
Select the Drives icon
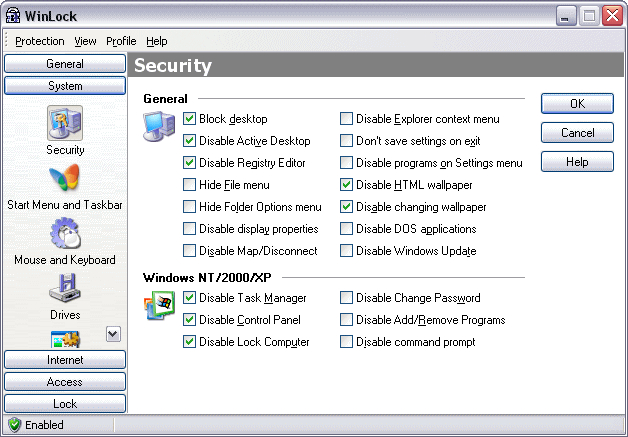(65, 290)
